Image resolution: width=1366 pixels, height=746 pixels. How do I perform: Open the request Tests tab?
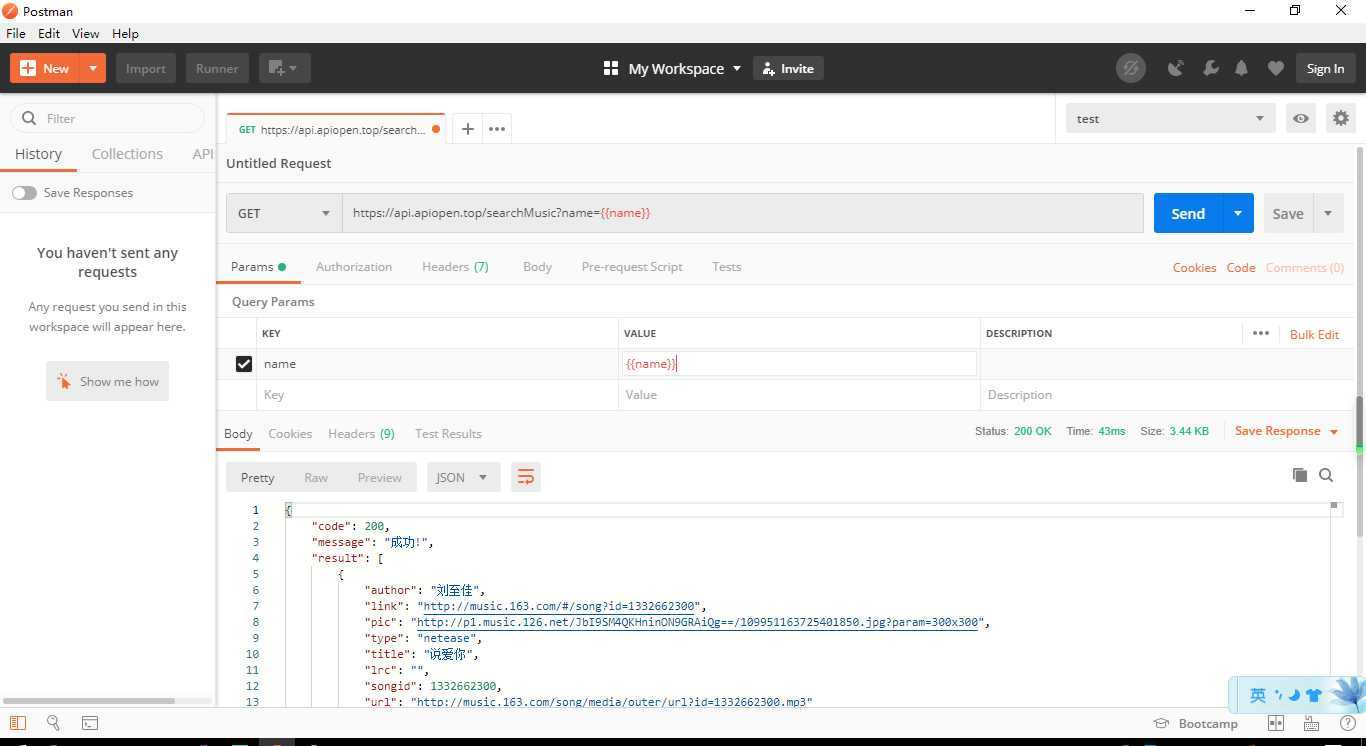(x=727, y=267)
